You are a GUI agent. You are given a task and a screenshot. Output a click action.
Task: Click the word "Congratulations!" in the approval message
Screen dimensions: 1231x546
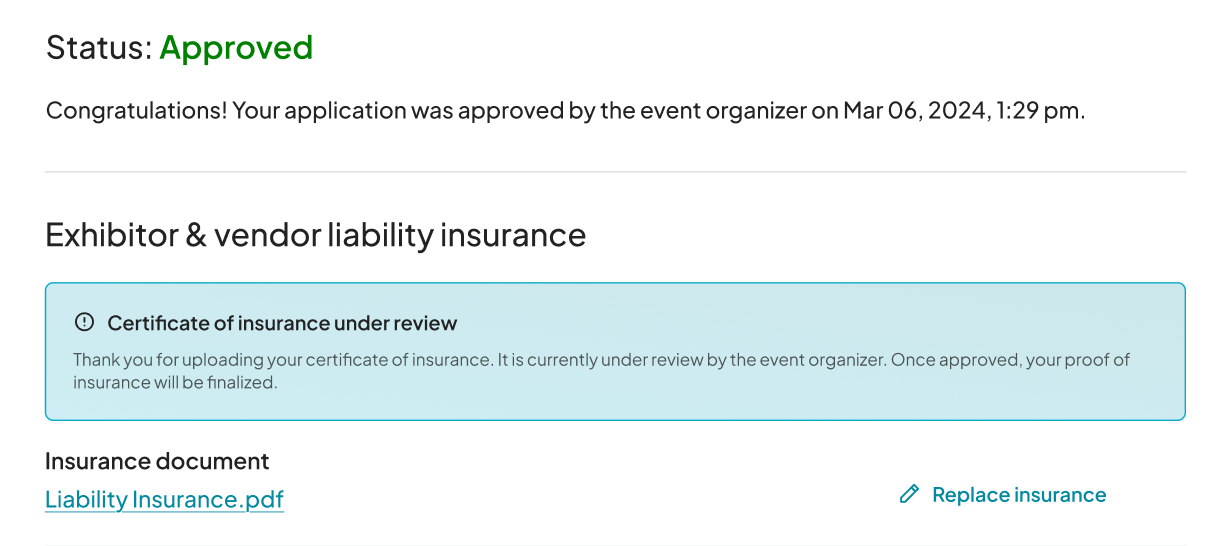coord(137,110)
